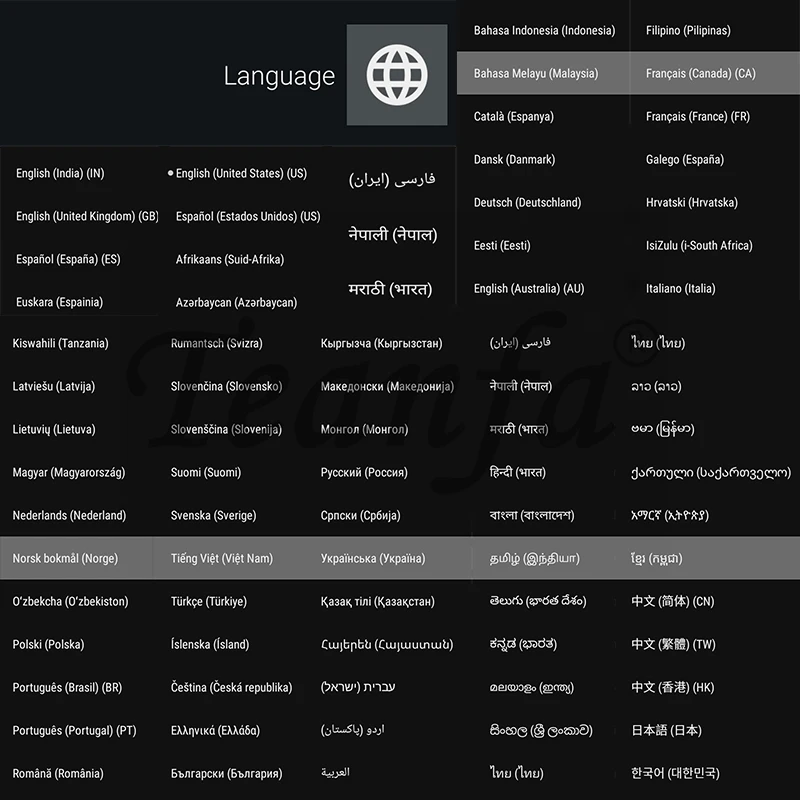Choose Magyar (Magyarország)
The height and width of the screenshot is (800, 800).
point(68,472)
